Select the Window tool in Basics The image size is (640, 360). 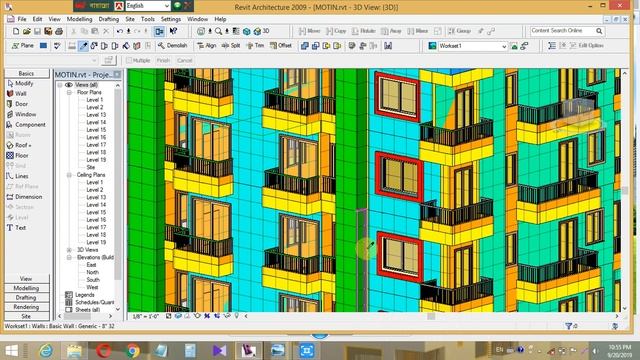[x=21, y=114]
